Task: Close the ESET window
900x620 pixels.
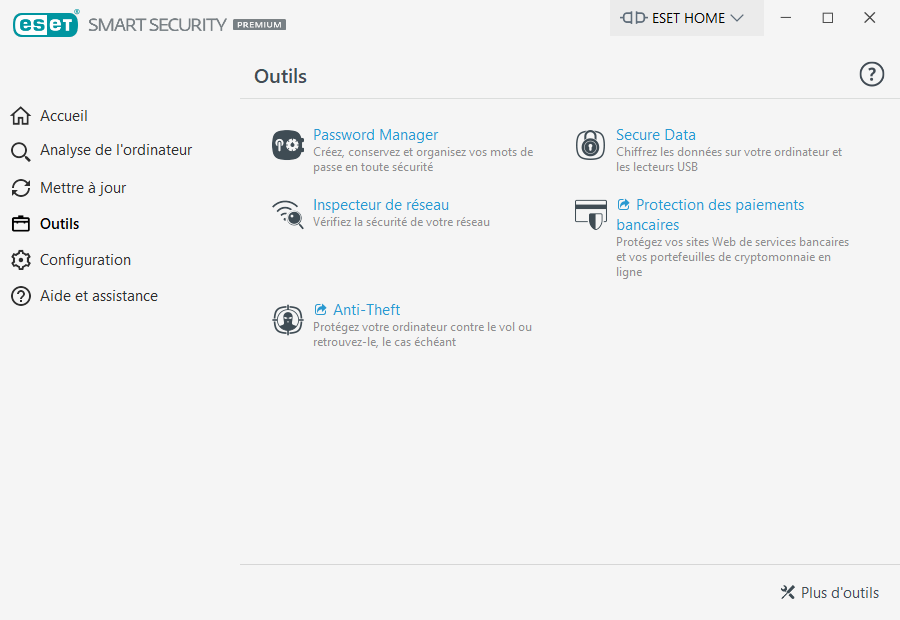Action: click(x=870, y=18)
